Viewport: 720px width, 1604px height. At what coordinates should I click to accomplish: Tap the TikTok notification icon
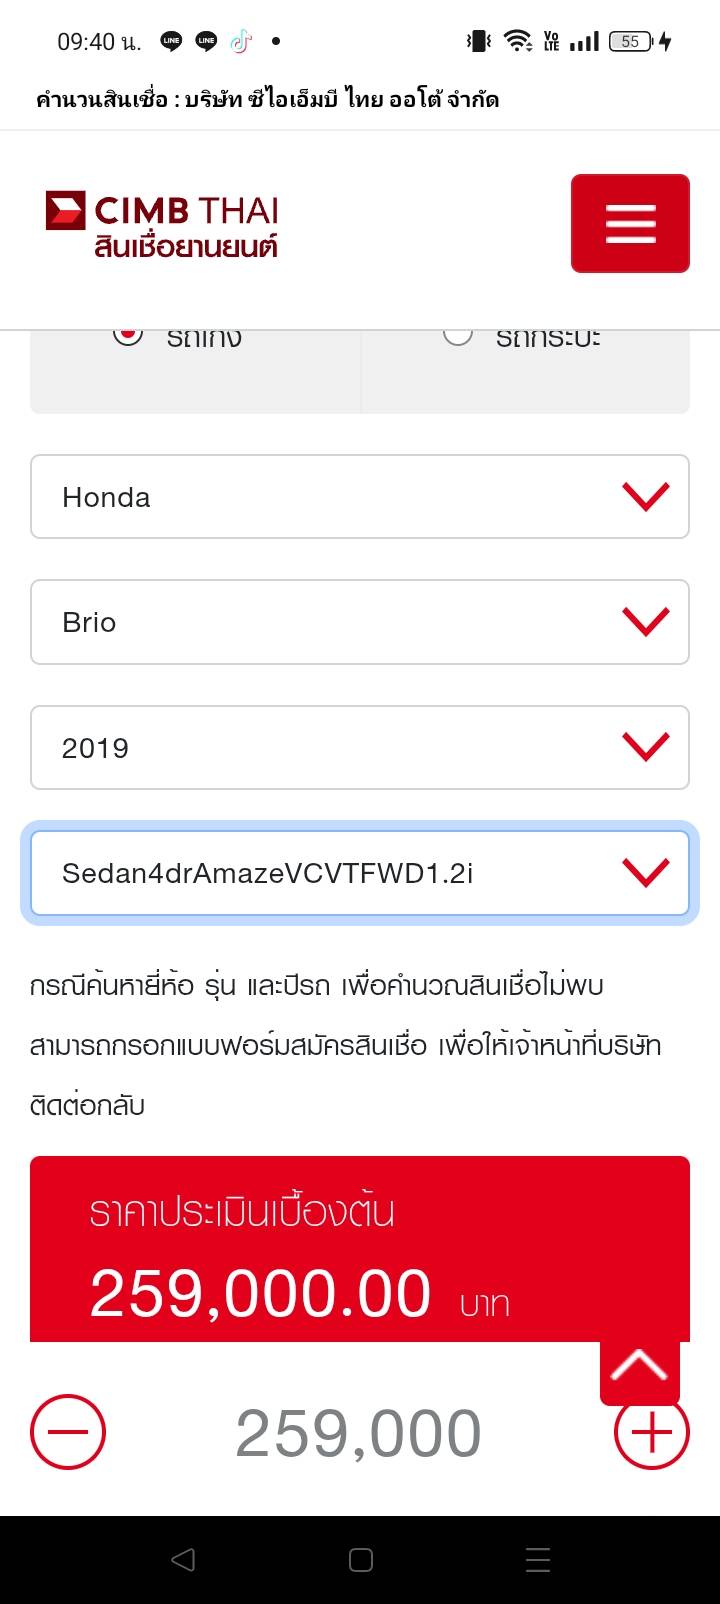[x=241, y=41]
